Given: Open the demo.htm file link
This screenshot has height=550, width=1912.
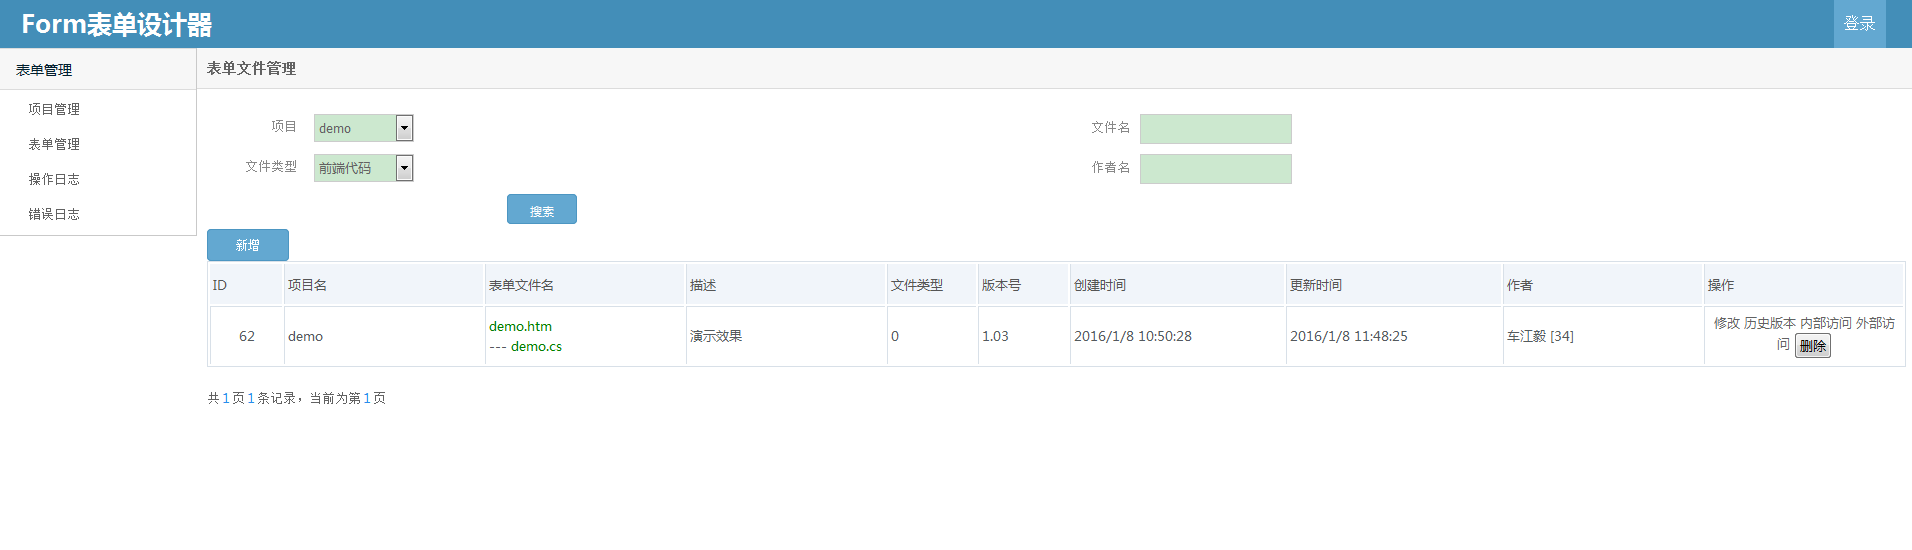Looking at the screenshot, I should [x=520, y=326].
